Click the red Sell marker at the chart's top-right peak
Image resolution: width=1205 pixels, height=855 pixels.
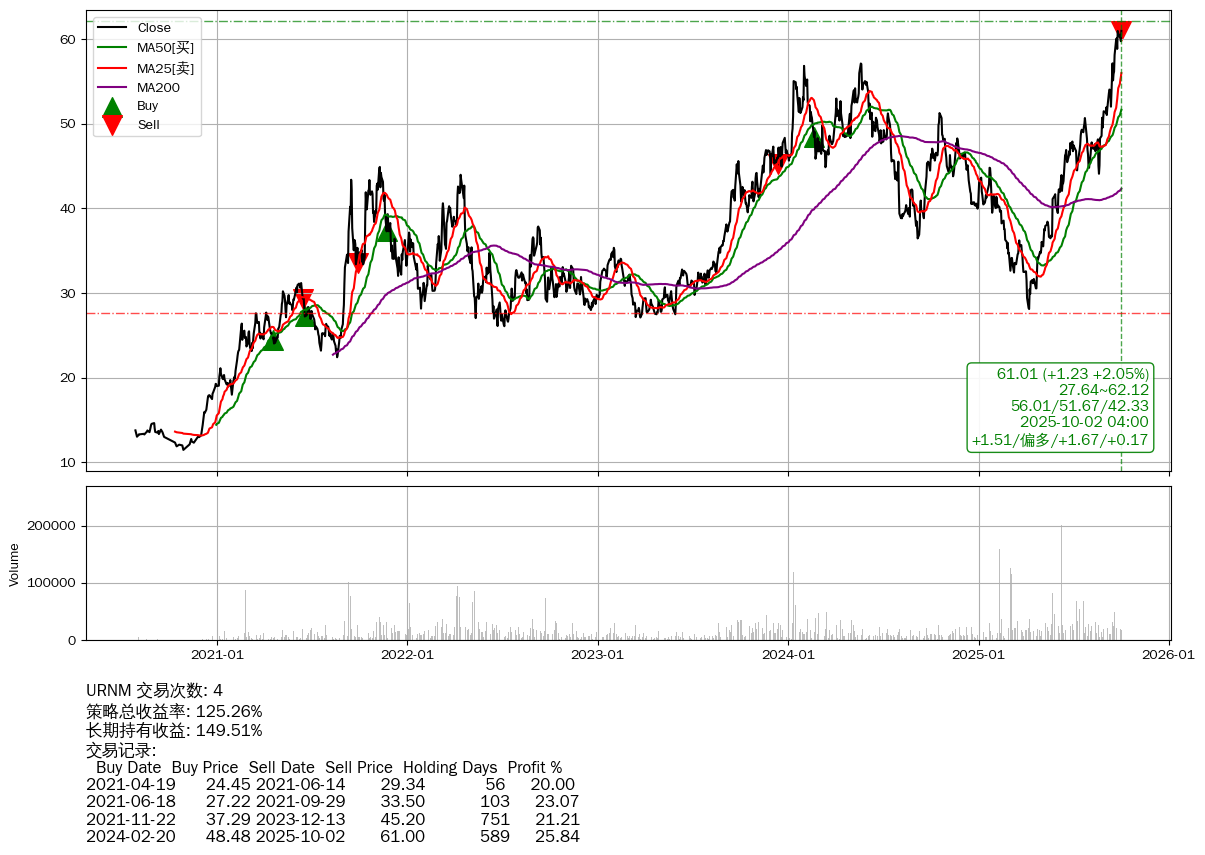1121,31
